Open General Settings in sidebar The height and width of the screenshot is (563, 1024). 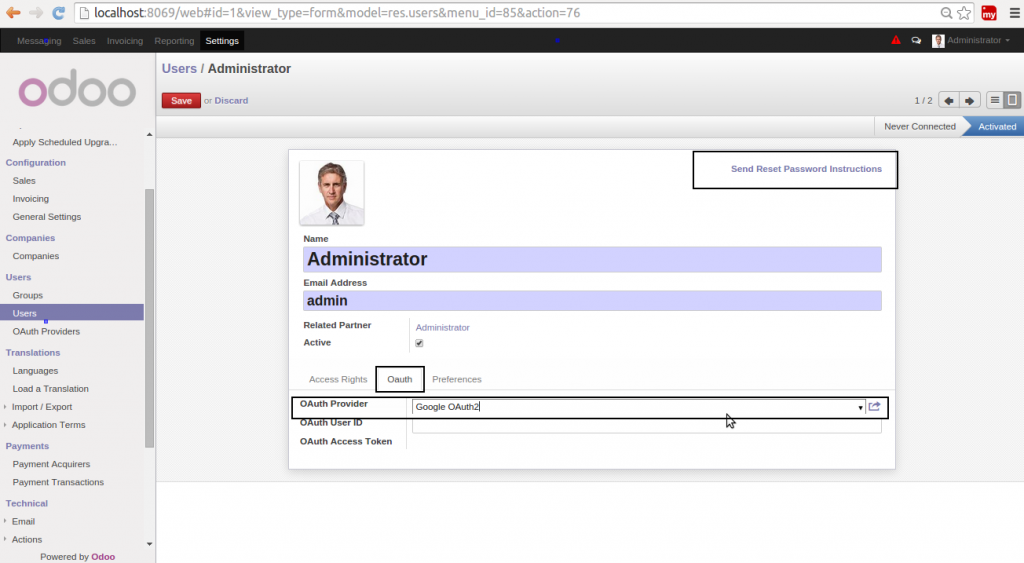click(47, 217)
